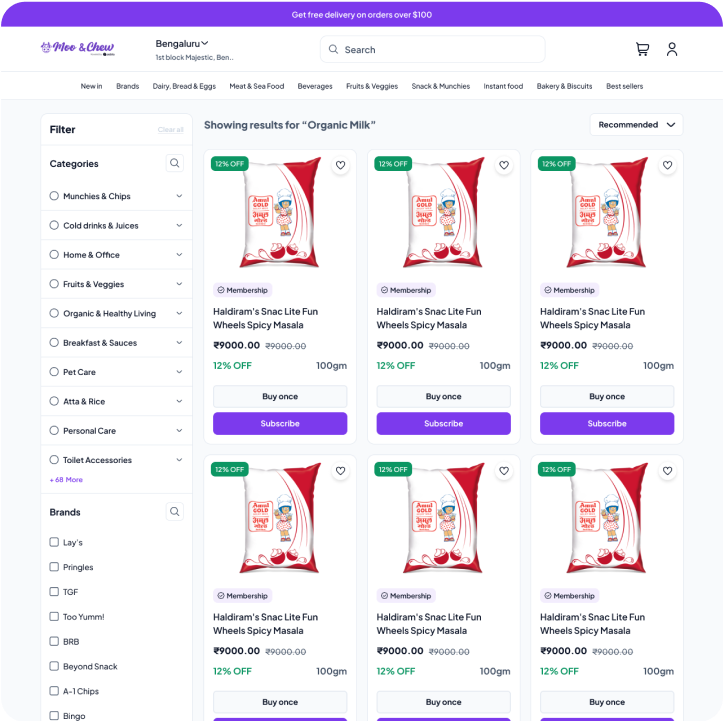
Task: Click Buy once on first top-row product
Action: click(x=280, y=396)
